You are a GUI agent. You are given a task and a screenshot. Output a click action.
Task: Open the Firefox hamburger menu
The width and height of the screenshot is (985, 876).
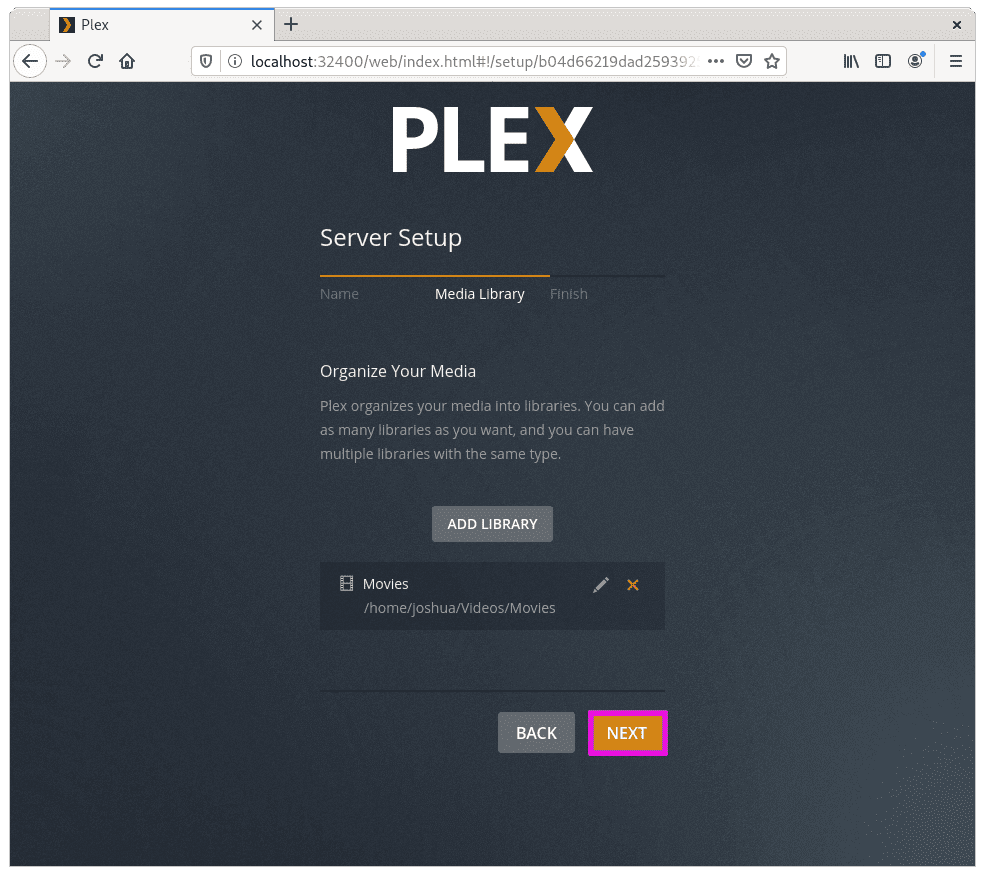tap(955, 61)
